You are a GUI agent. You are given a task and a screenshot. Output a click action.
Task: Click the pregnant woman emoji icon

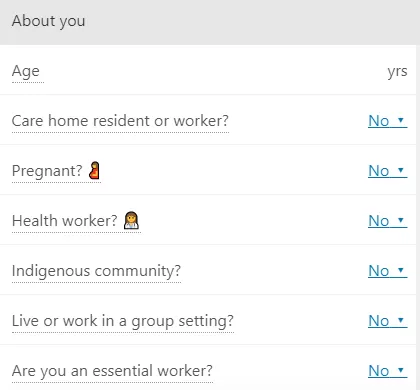(x=95, y=171)
